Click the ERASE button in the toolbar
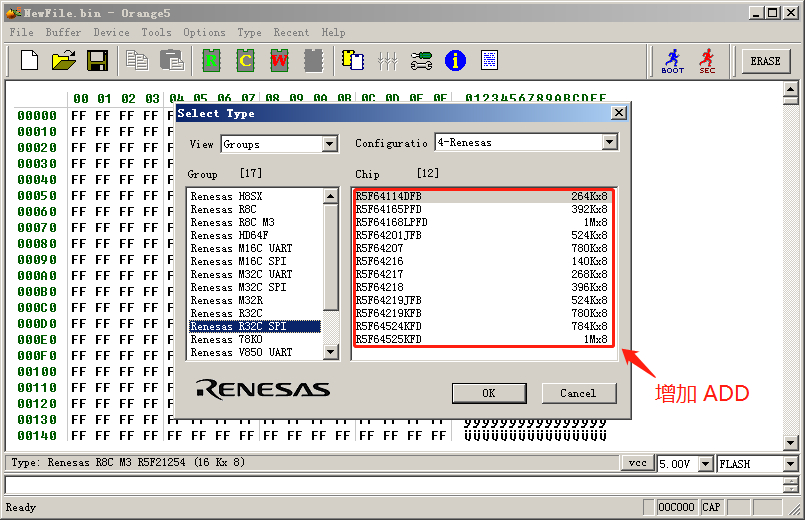Screen dimensions: 805x520 pos(765,61)
